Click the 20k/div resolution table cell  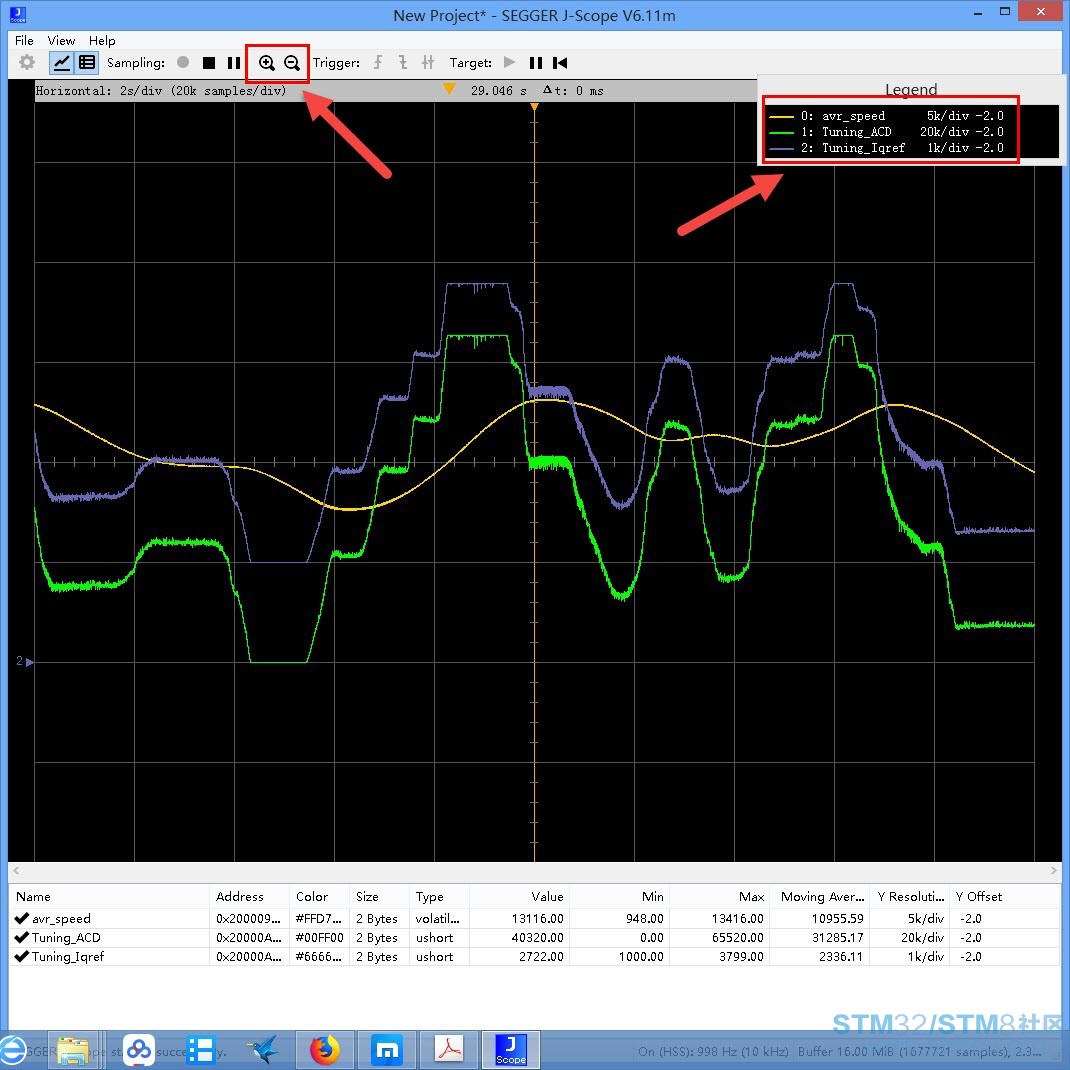(x=909, y=938)
